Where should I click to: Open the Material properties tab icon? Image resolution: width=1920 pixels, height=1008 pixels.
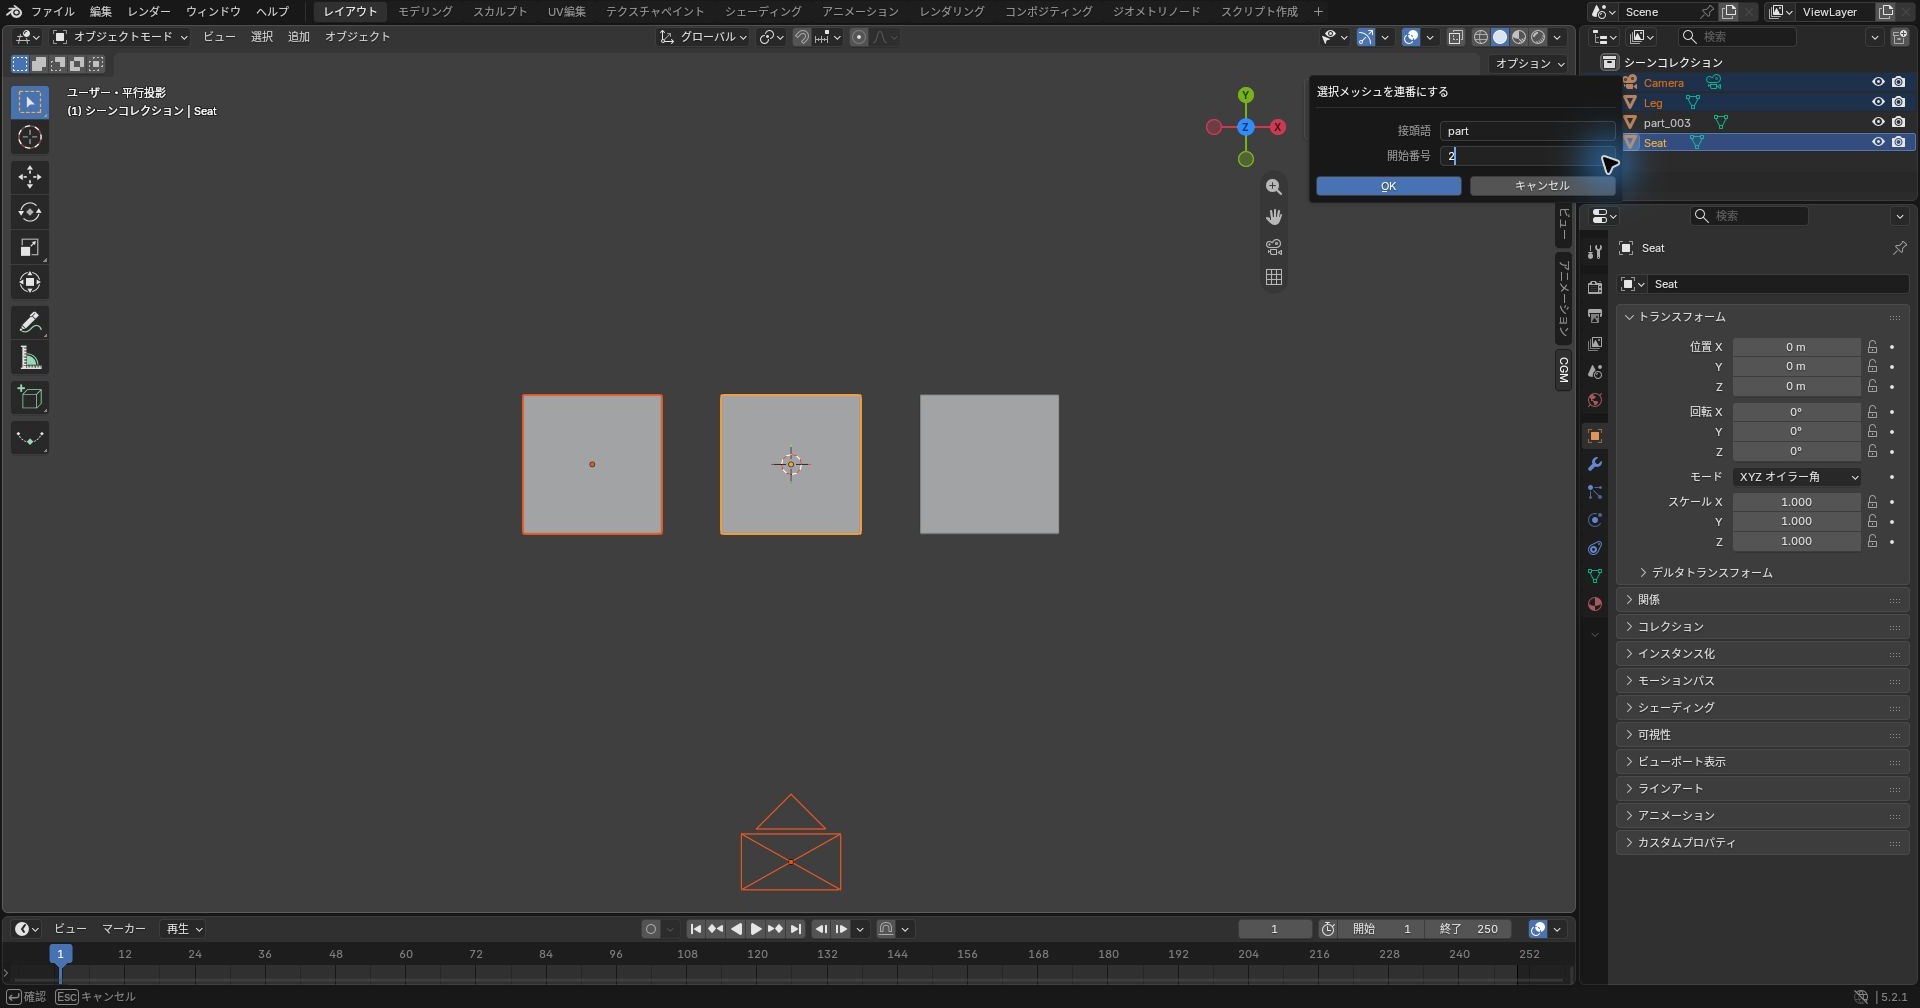tap(1595, 604)
